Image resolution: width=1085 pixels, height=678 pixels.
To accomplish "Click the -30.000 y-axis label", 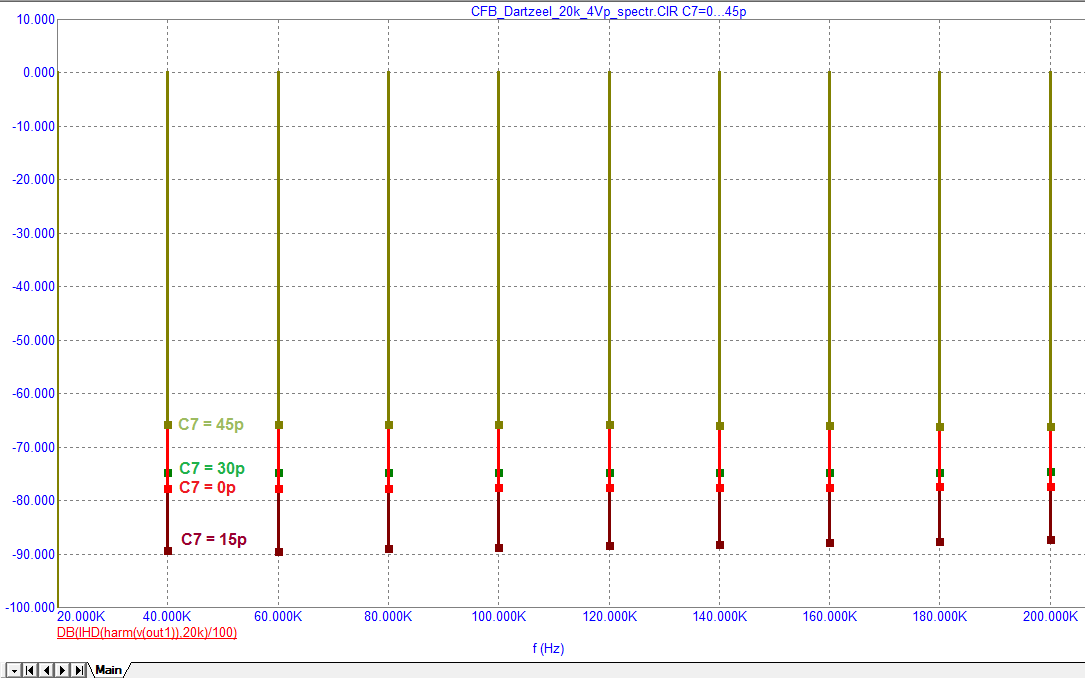I will coord(34,233).
